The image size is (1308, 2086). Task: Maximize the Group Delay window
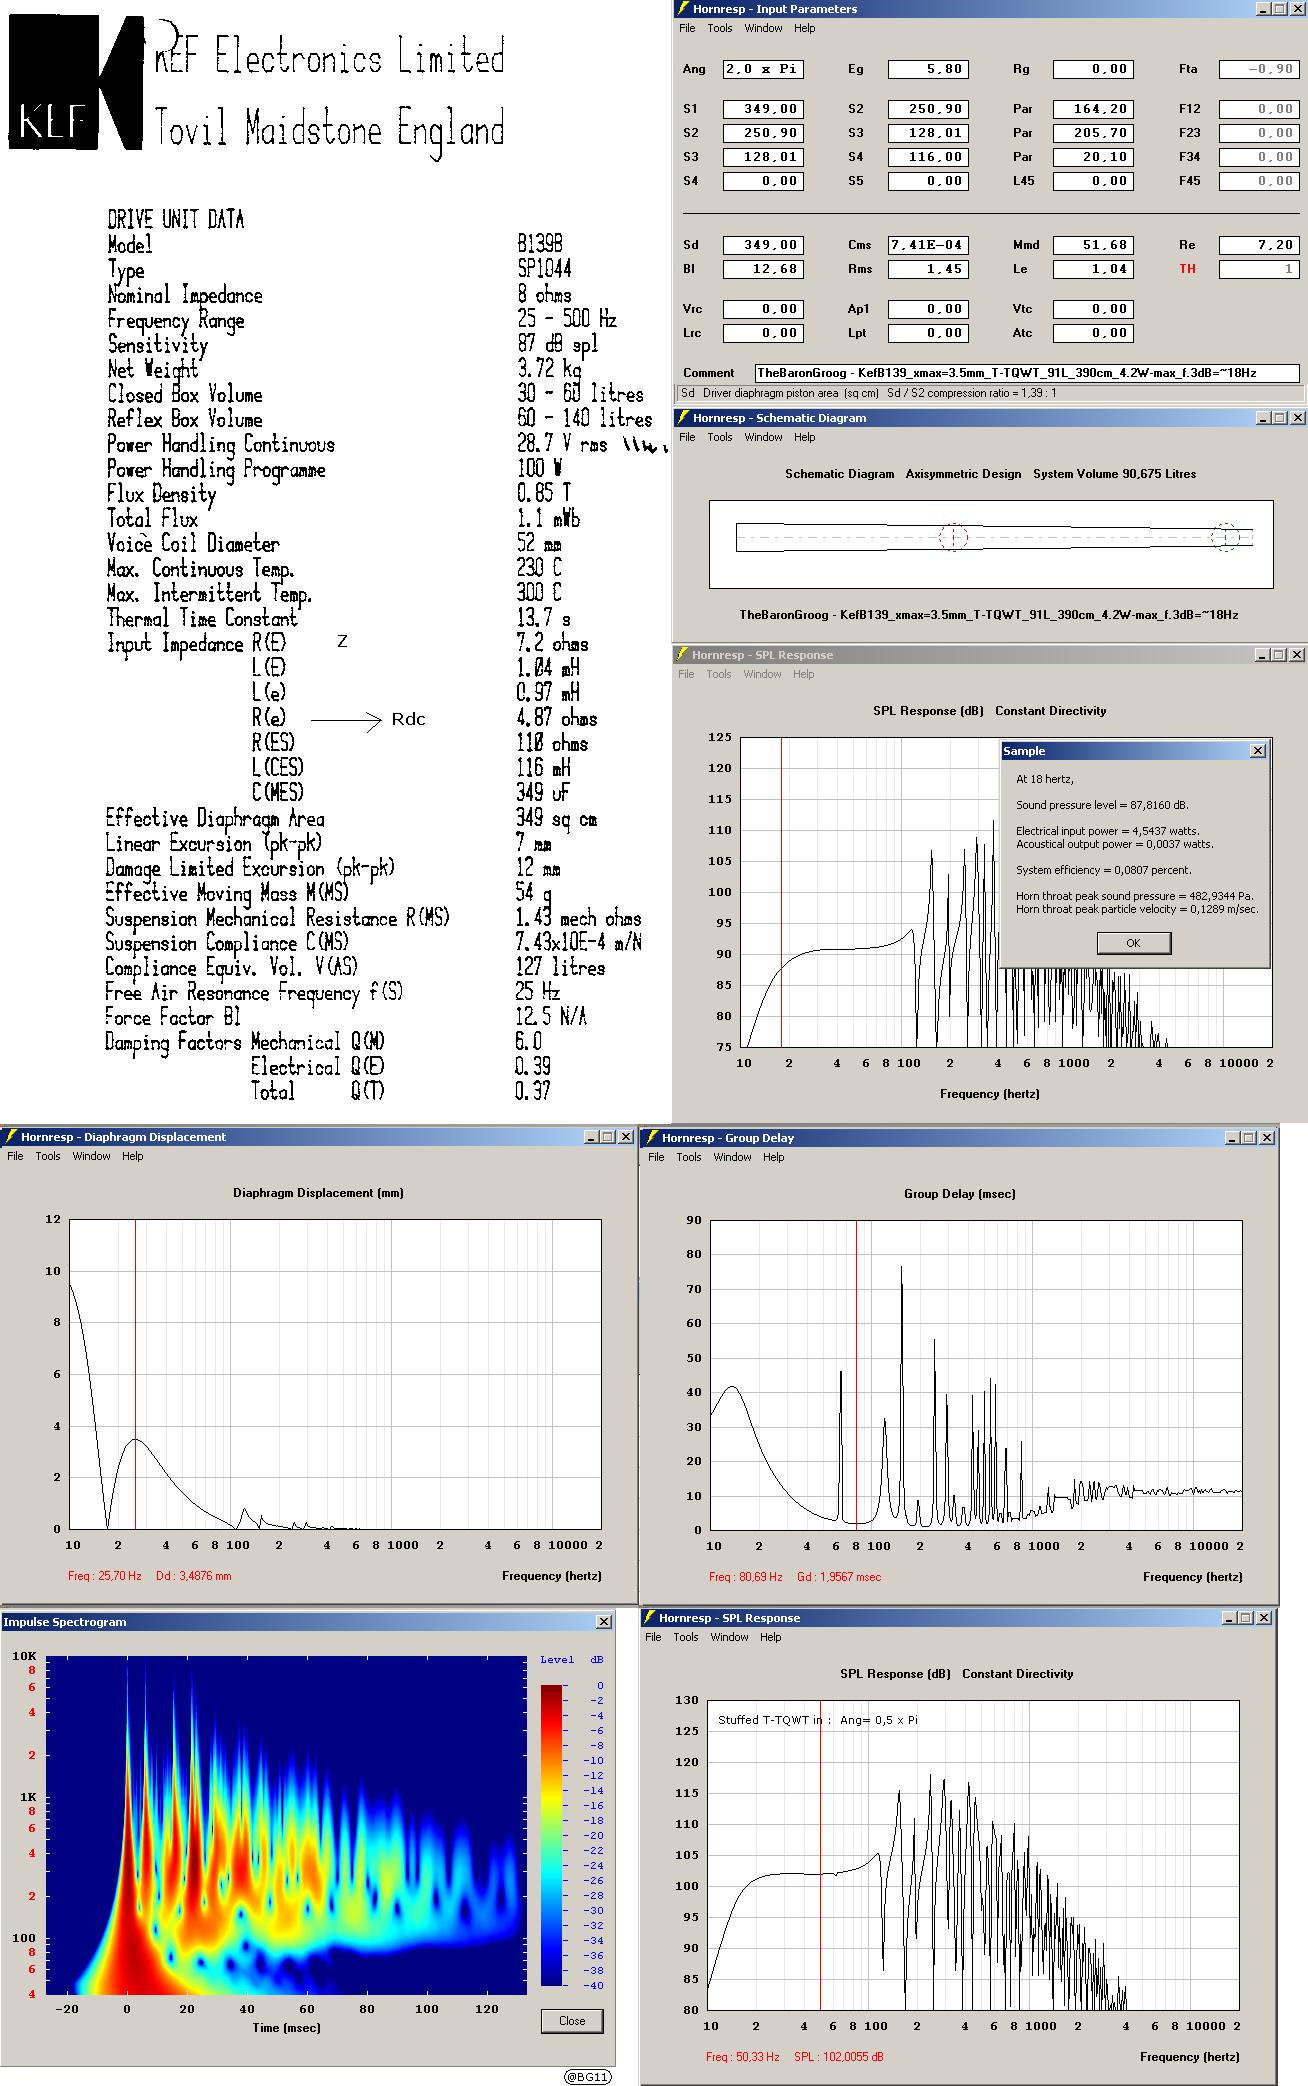(1249, 1138)
